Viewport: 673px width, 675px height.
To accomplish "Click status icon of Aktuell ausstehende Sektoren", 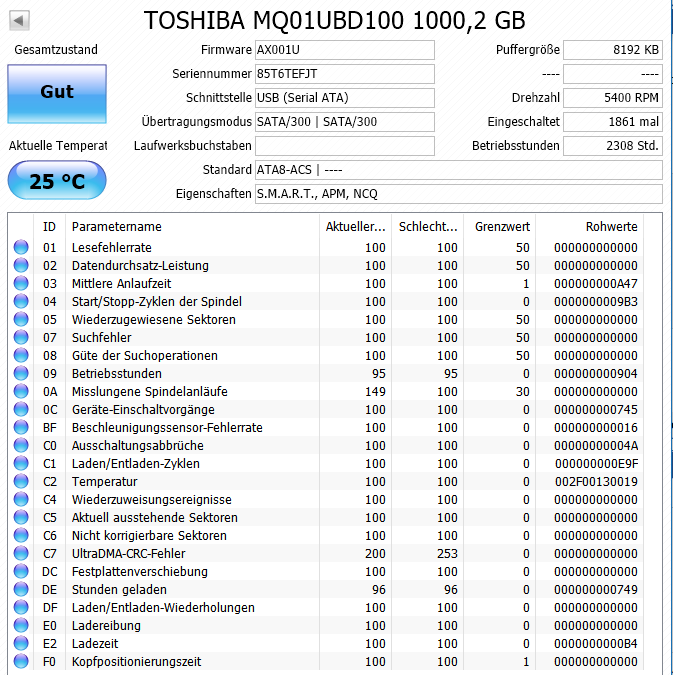I will click(21, 517).
